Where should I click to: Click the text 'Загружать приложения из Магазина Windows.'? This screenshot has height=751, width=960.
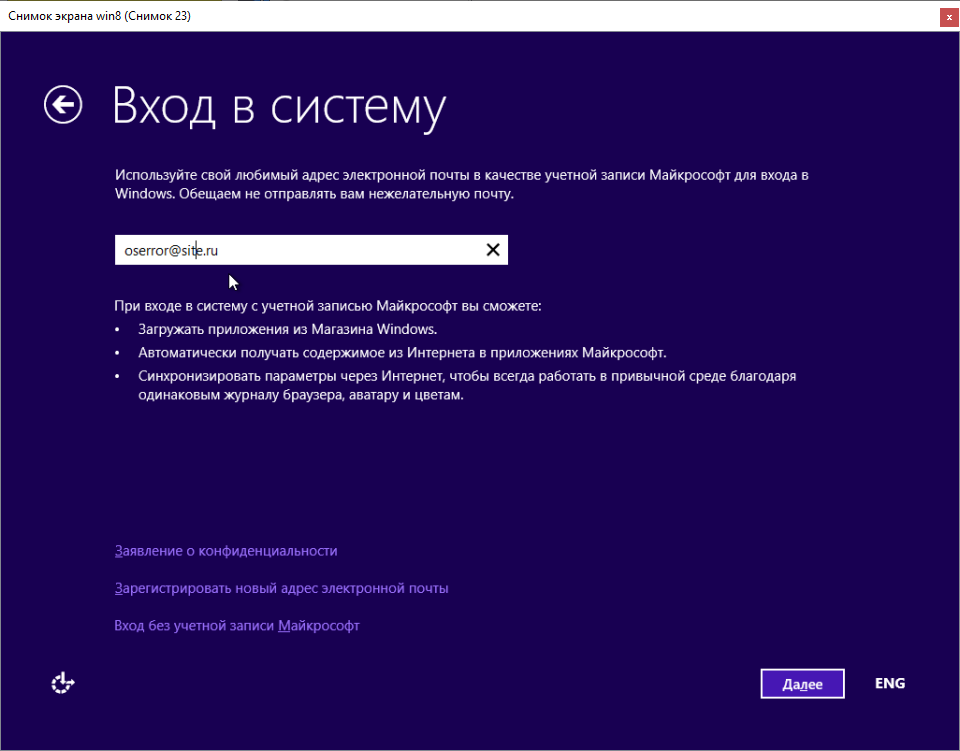(x=288, y=329)
